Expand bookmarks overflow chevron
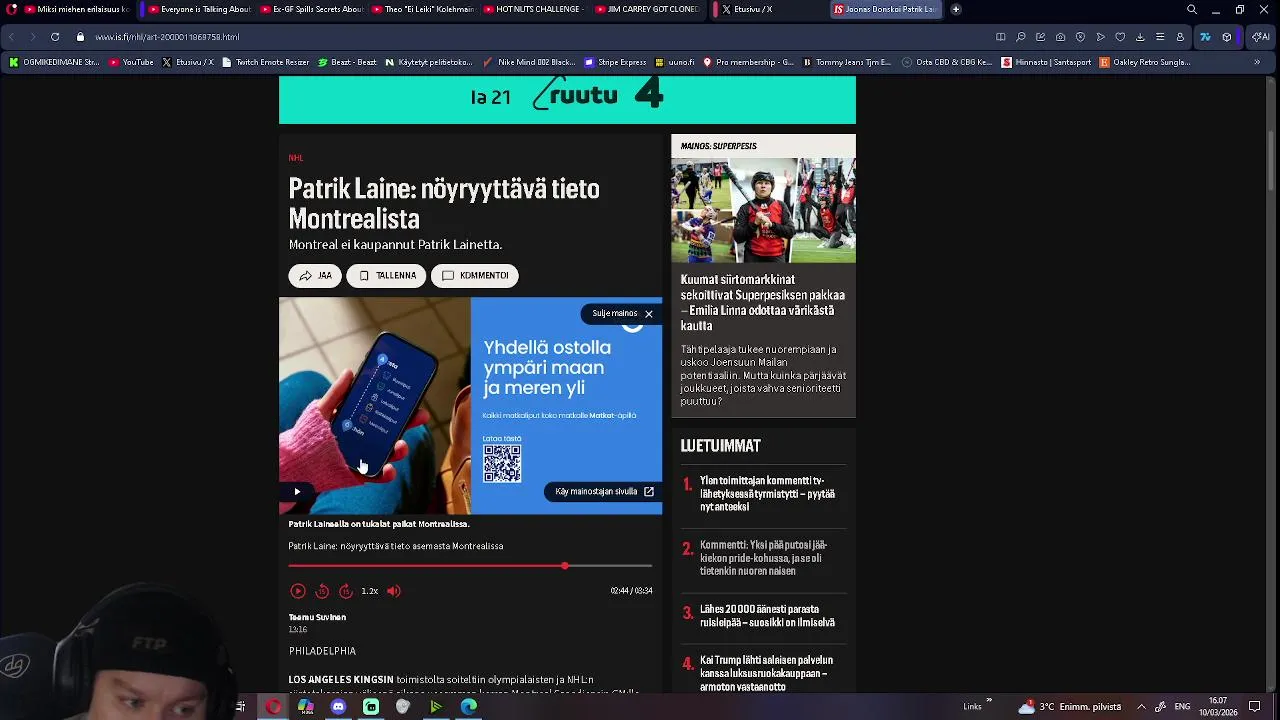 (1257, 62)
